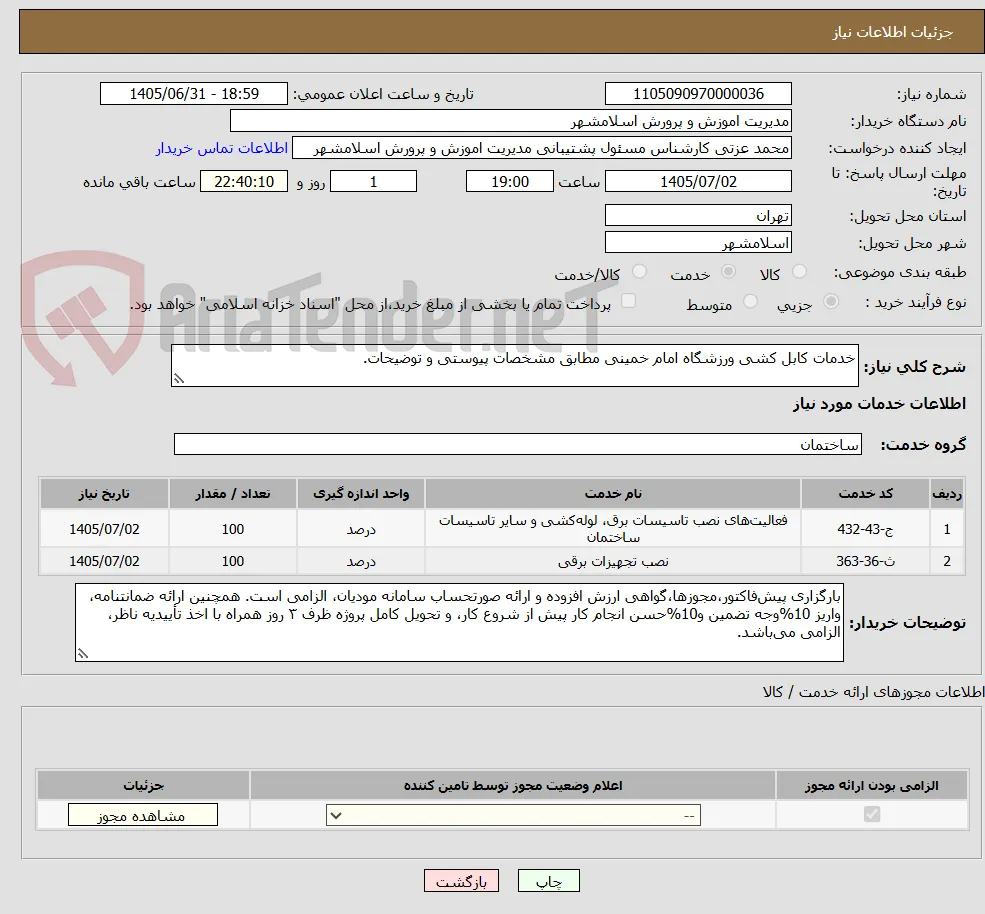Toggle the mandatory permit checkbox

coord(871,815)
